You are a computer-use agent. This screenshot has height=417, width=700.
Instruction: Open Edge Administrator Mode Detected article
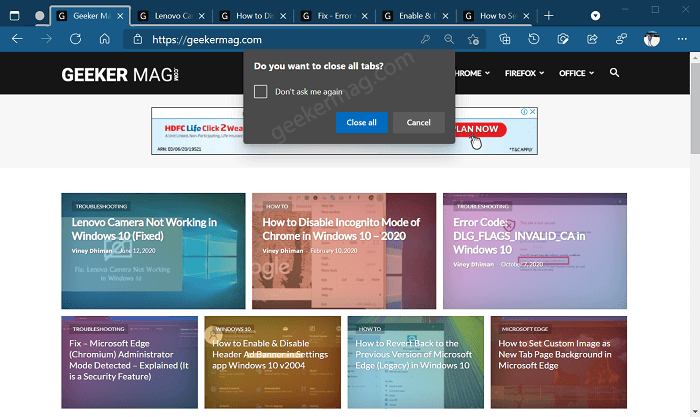[129, 360]
